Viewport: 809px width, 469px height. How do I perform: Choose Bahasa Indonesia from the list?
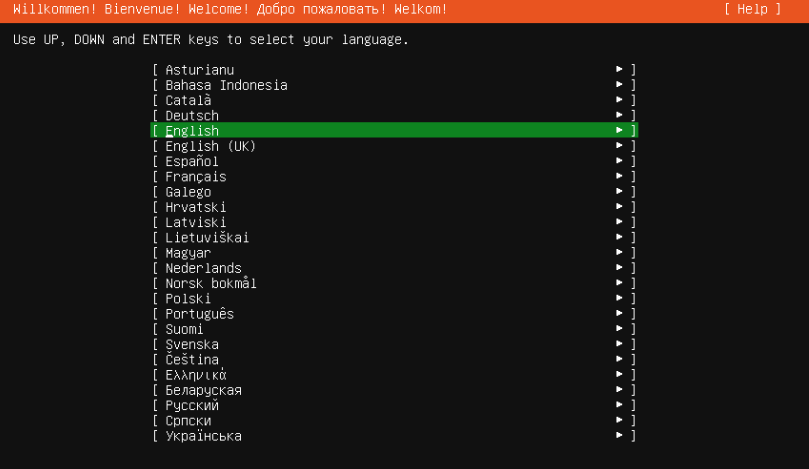click(x=394, y=85)
